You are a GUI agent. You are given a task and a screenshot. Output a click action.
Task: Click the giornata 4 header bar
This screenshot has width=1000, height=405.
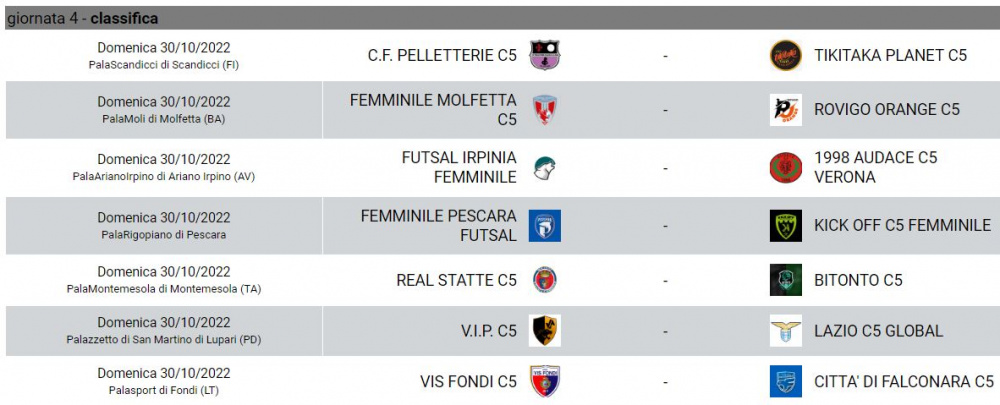pyautogui.click(x=500, y=18)
